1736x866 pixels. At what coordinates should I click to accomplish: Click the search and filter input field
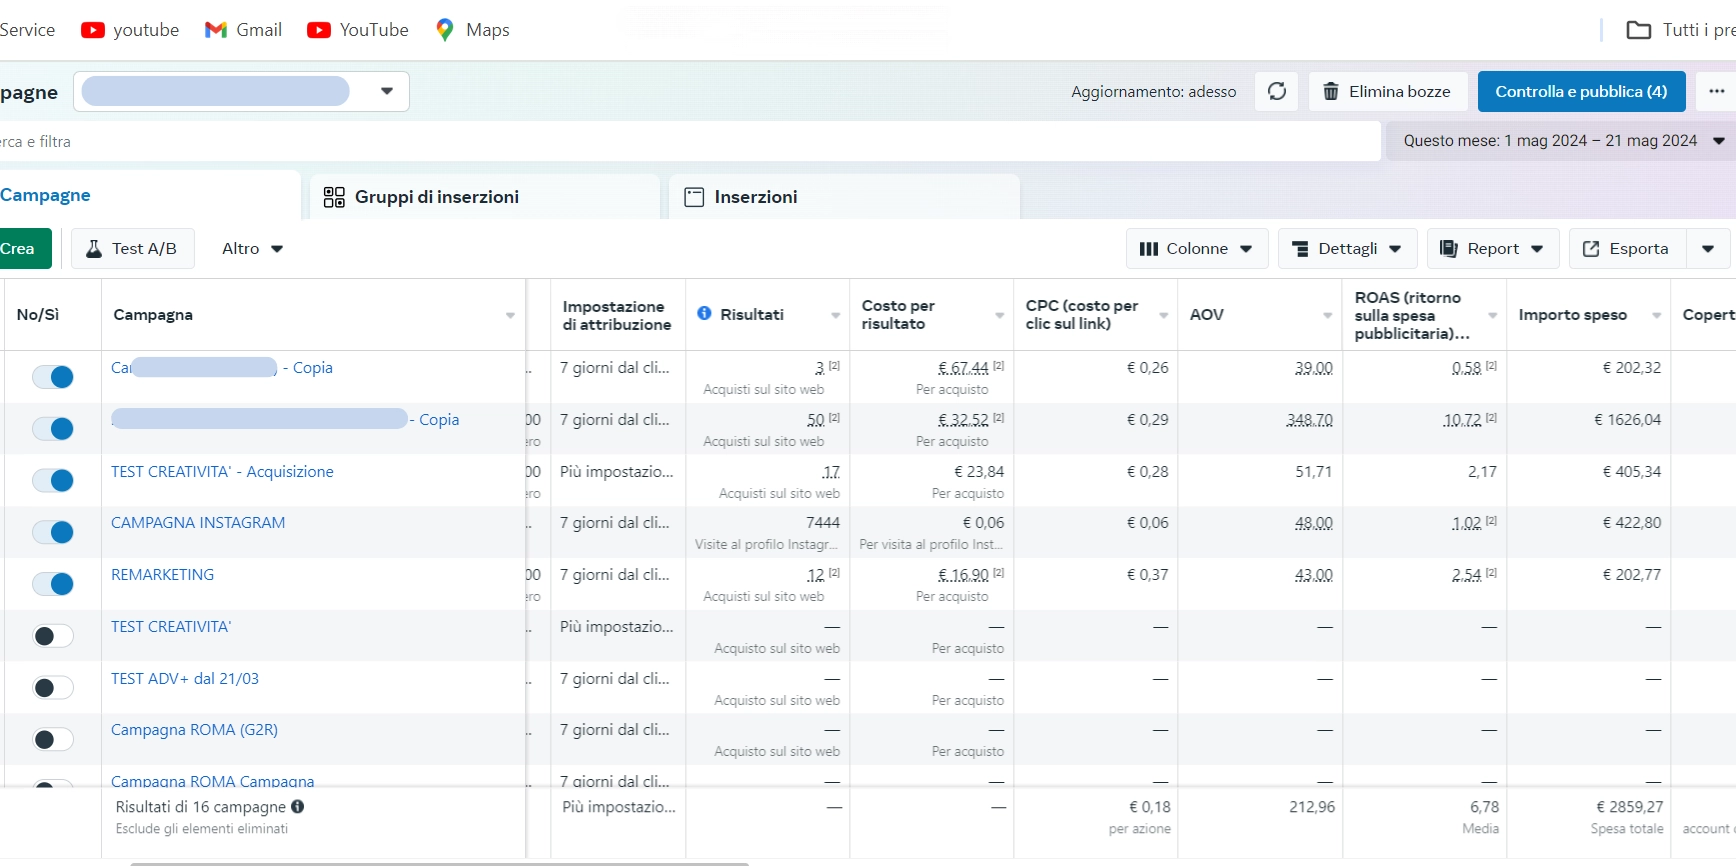pos(600,141)
